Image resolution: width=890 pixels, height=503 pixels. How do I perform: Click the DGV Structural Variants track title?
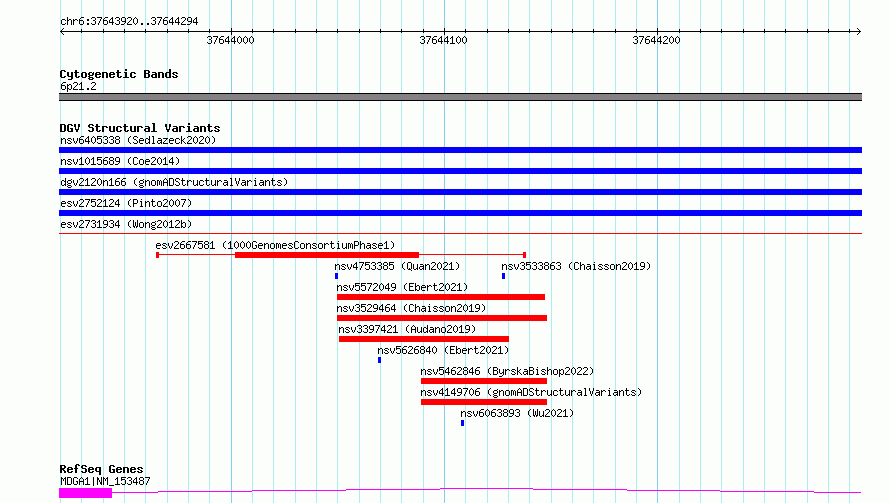point(140,128)
